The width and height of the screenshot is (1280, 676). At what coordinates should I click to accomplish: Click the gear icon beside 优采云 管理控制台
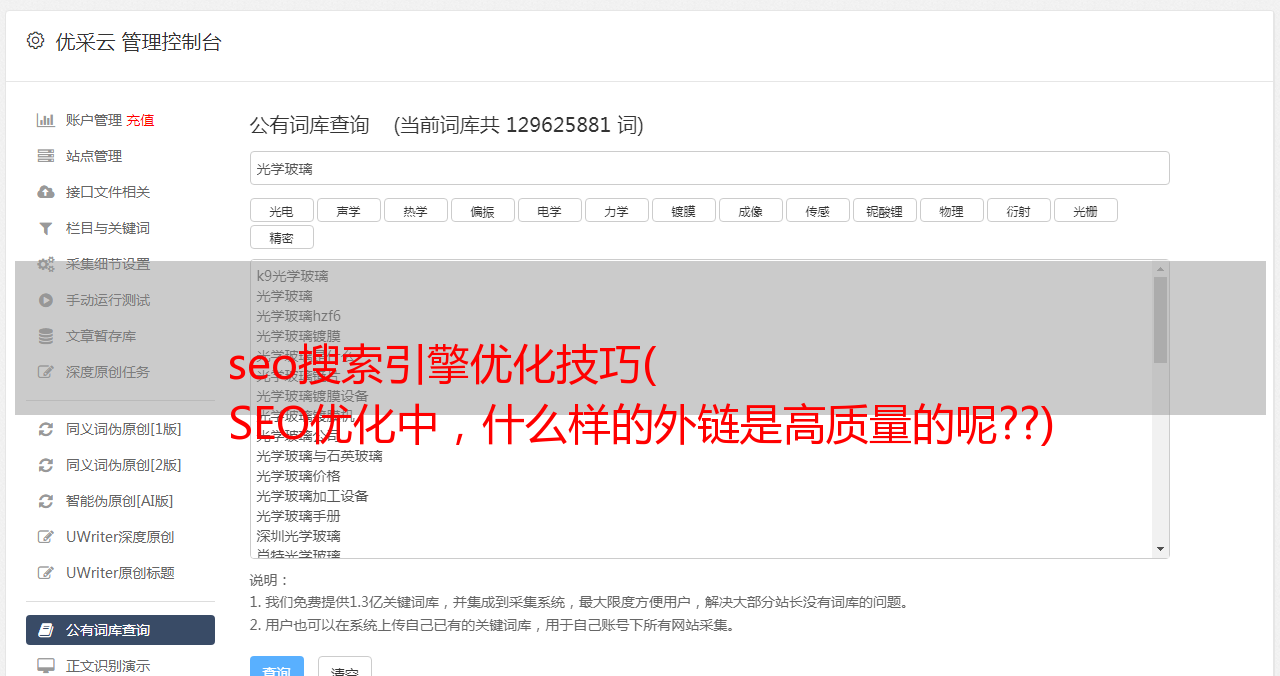[36, 41]
